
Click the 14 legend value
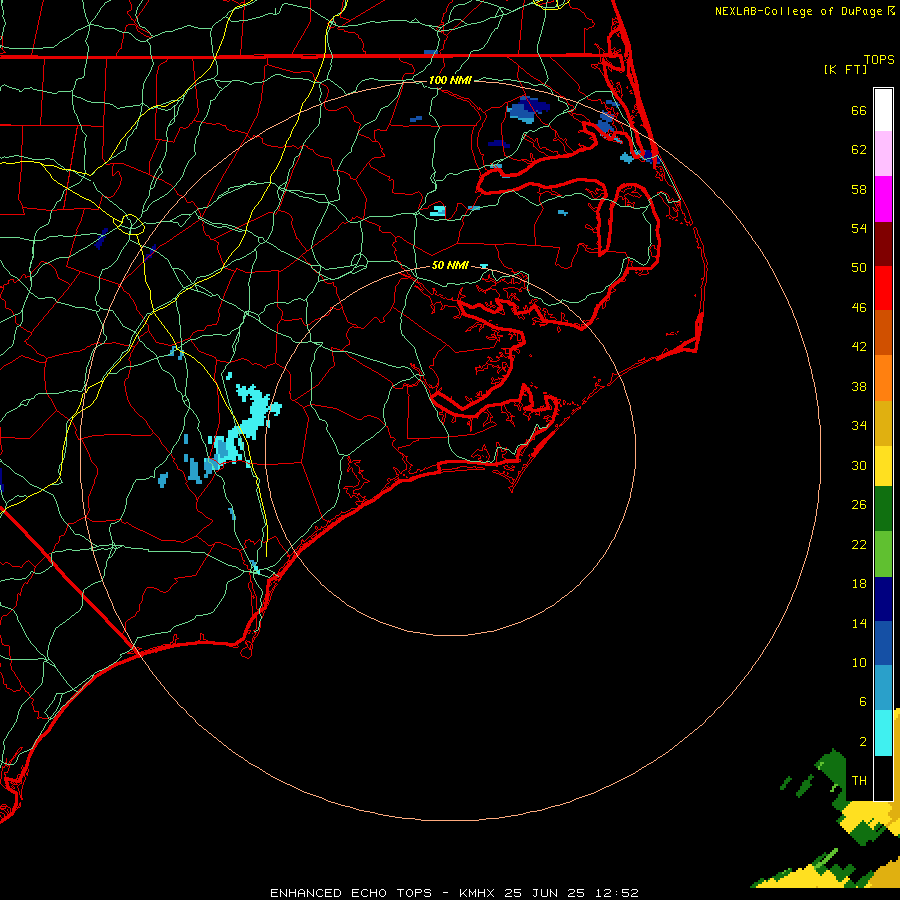[x=859, y=623]
